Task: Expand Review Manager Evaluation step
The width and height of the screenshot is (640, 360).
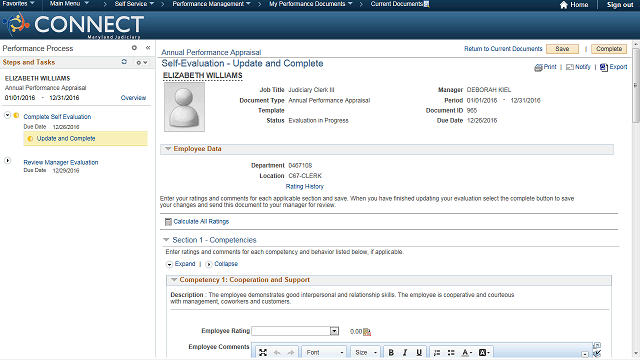Action: 7,161
